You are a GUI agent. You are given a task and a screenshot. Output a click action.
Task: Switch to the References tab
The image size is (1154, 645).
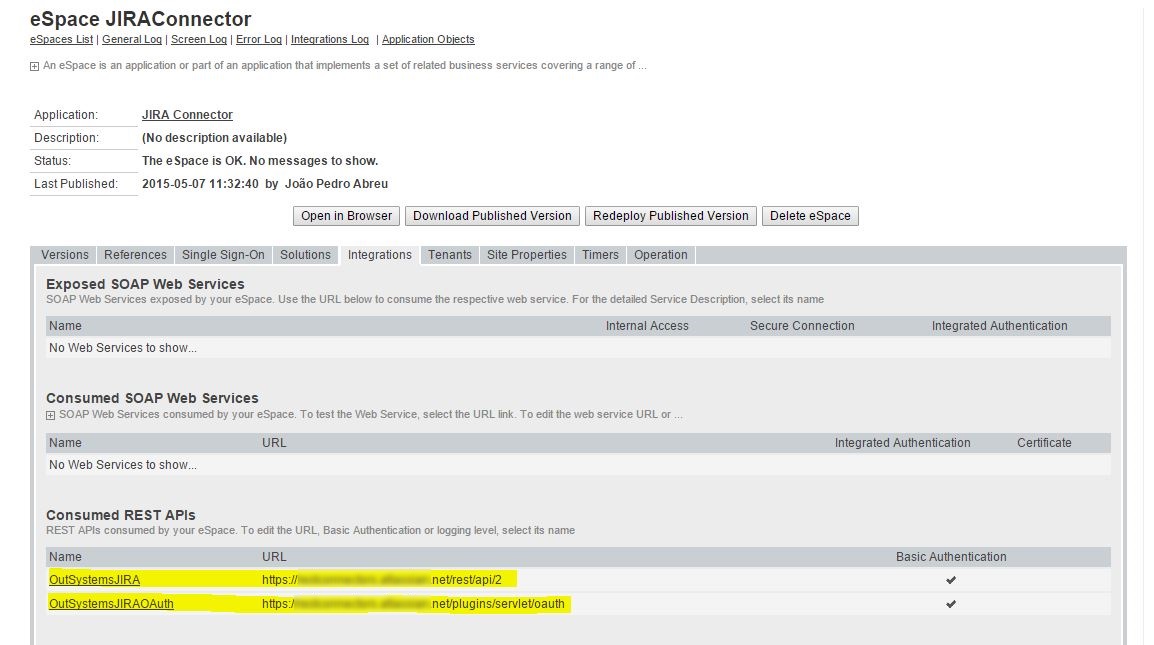(x=135, y=255)
